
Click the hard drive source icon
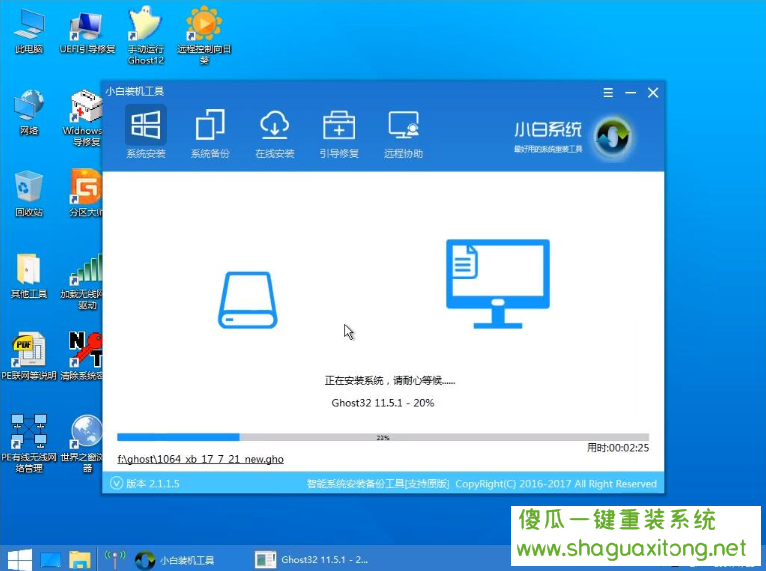pos(248,299)
